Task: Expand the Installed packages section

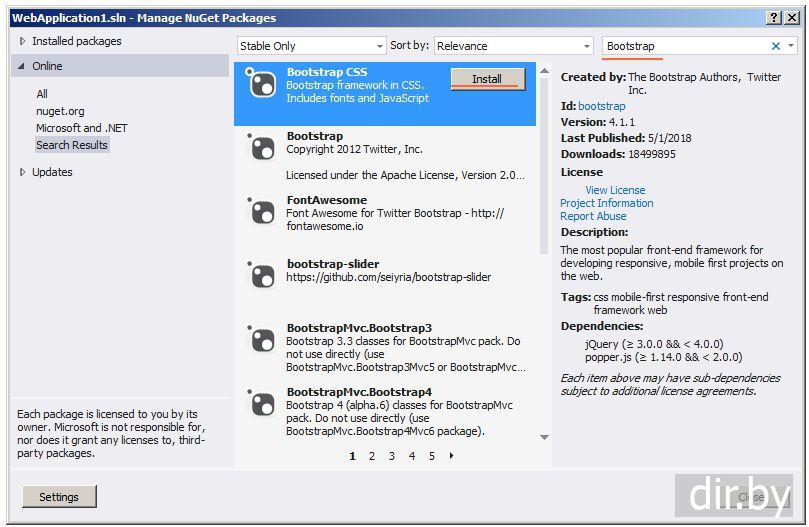Action: pos(23,41)
